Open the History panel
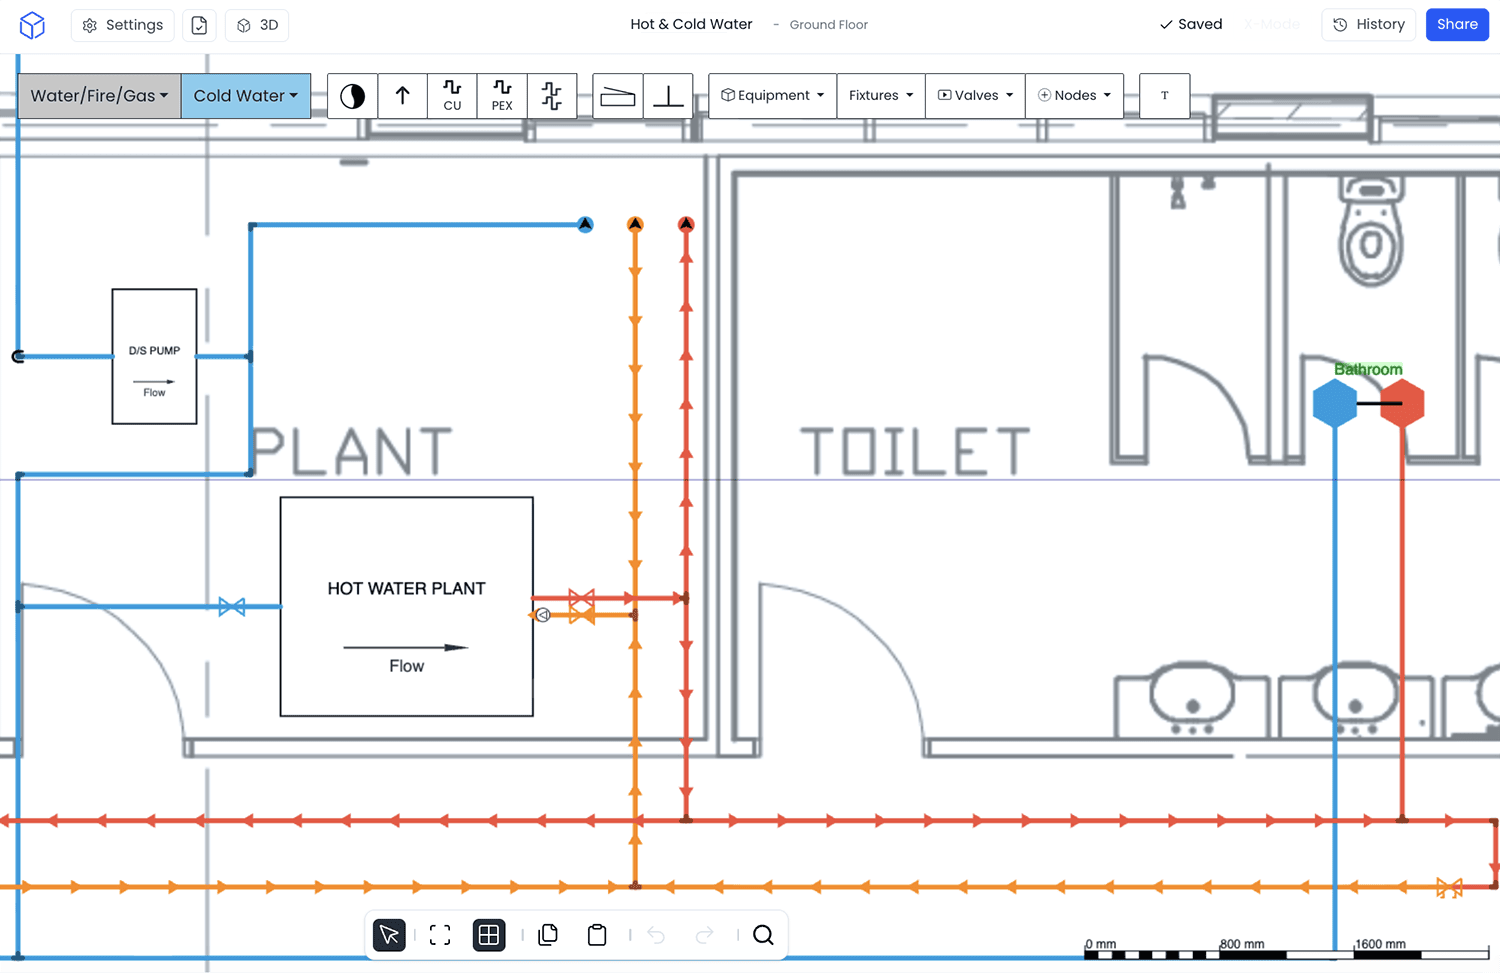1500x973 pixels. pos(1369,25)
